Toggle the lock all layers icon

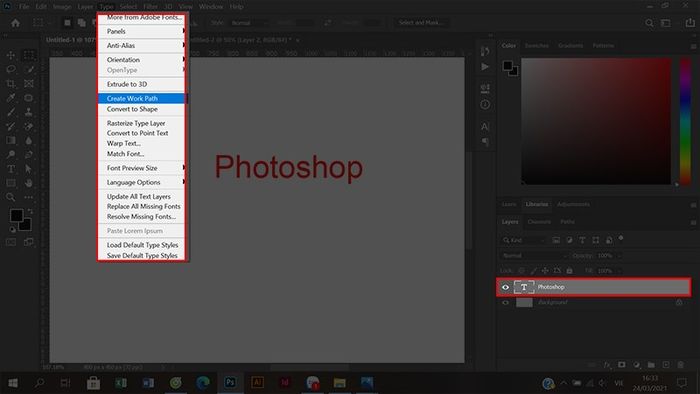569,270
